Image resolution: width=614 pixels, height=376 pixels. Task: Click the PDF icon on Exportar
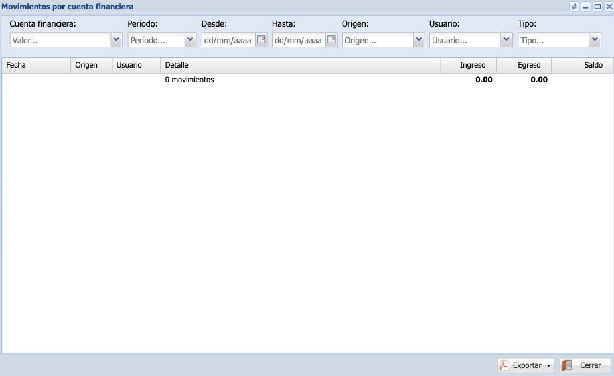[504, 365]
